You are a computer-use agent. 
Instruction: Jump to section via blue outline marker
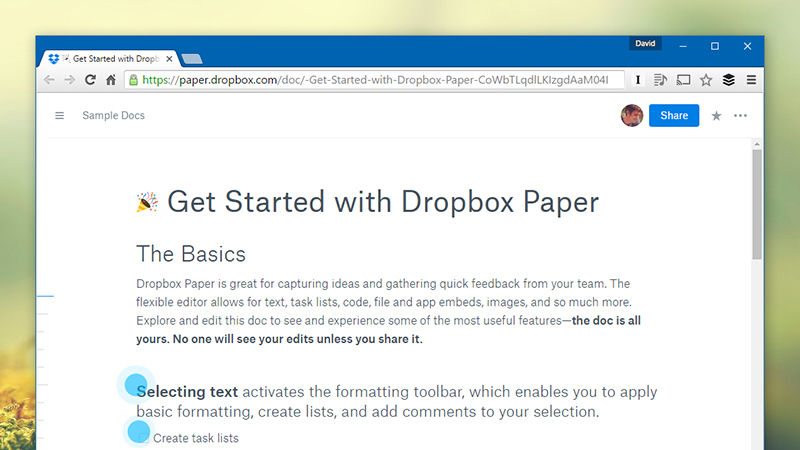pyautogui.click(x=45, y=296)
